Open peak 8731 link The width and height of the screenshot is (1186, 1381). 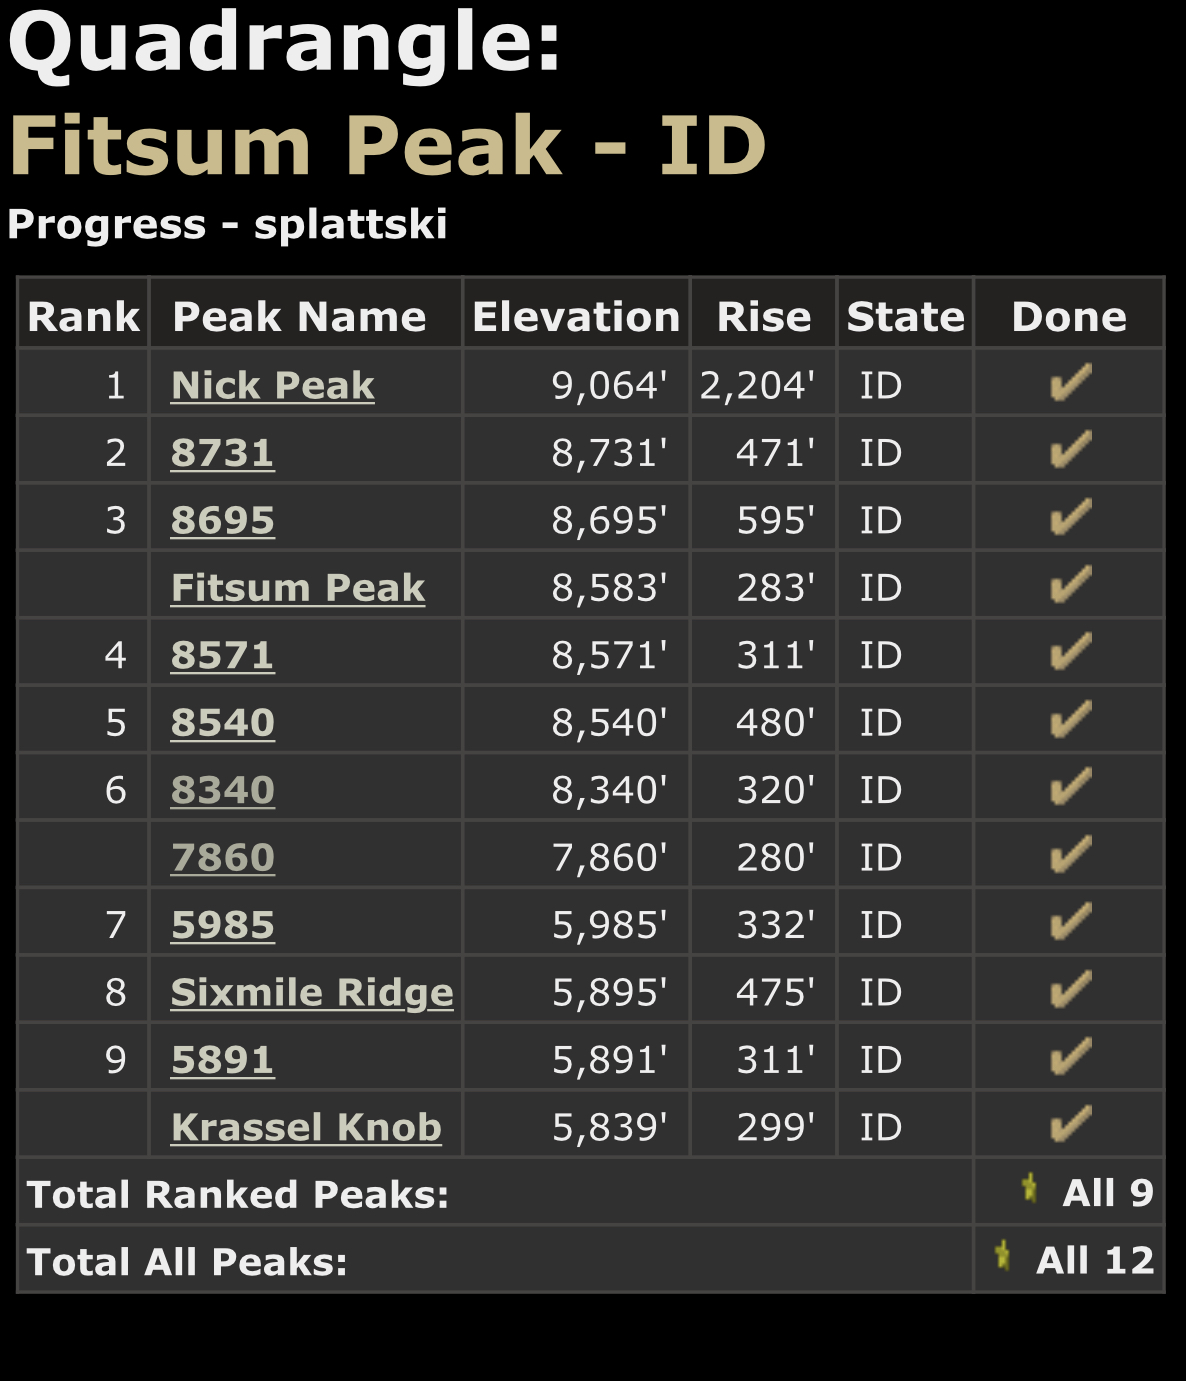[222, 453]
